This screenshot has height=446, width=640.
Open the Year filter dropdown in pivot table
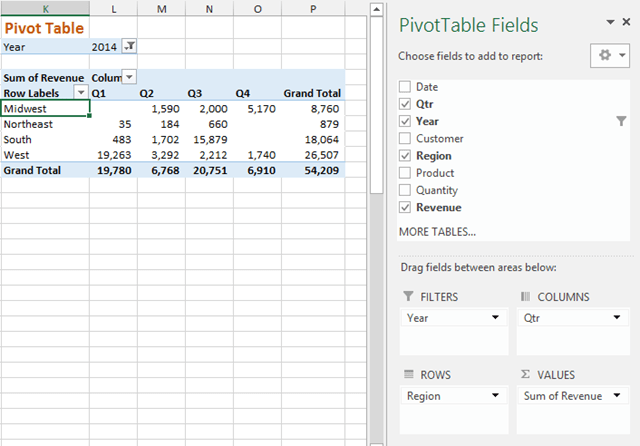click(128, 46)
